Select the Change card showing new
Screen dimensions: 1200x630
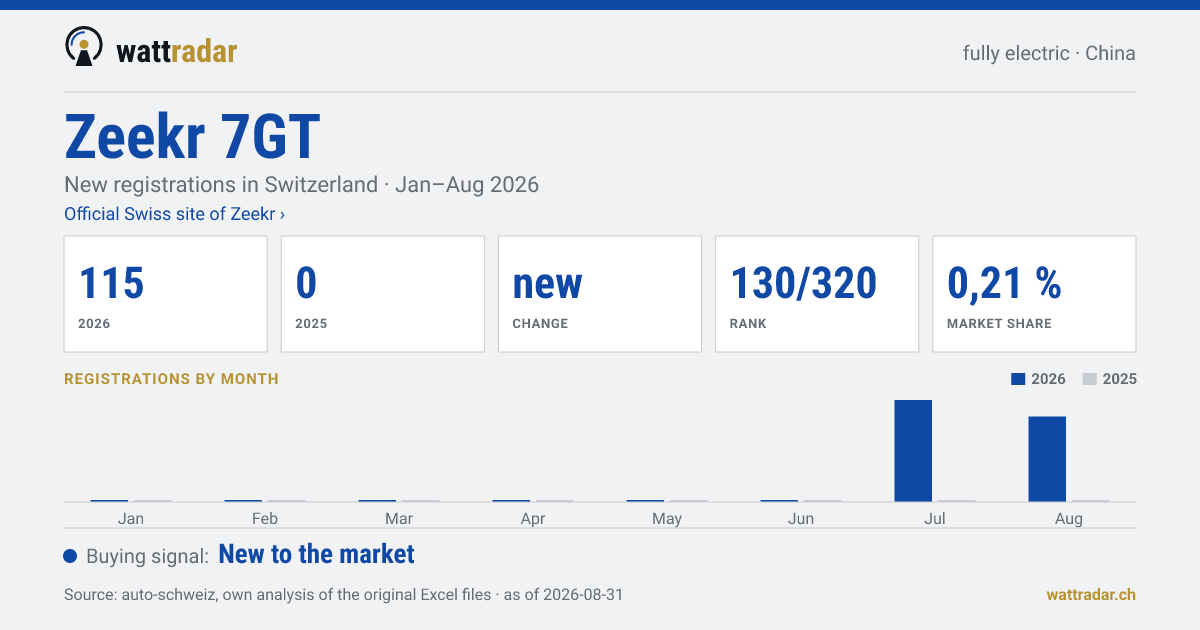[x=600, y=294]
